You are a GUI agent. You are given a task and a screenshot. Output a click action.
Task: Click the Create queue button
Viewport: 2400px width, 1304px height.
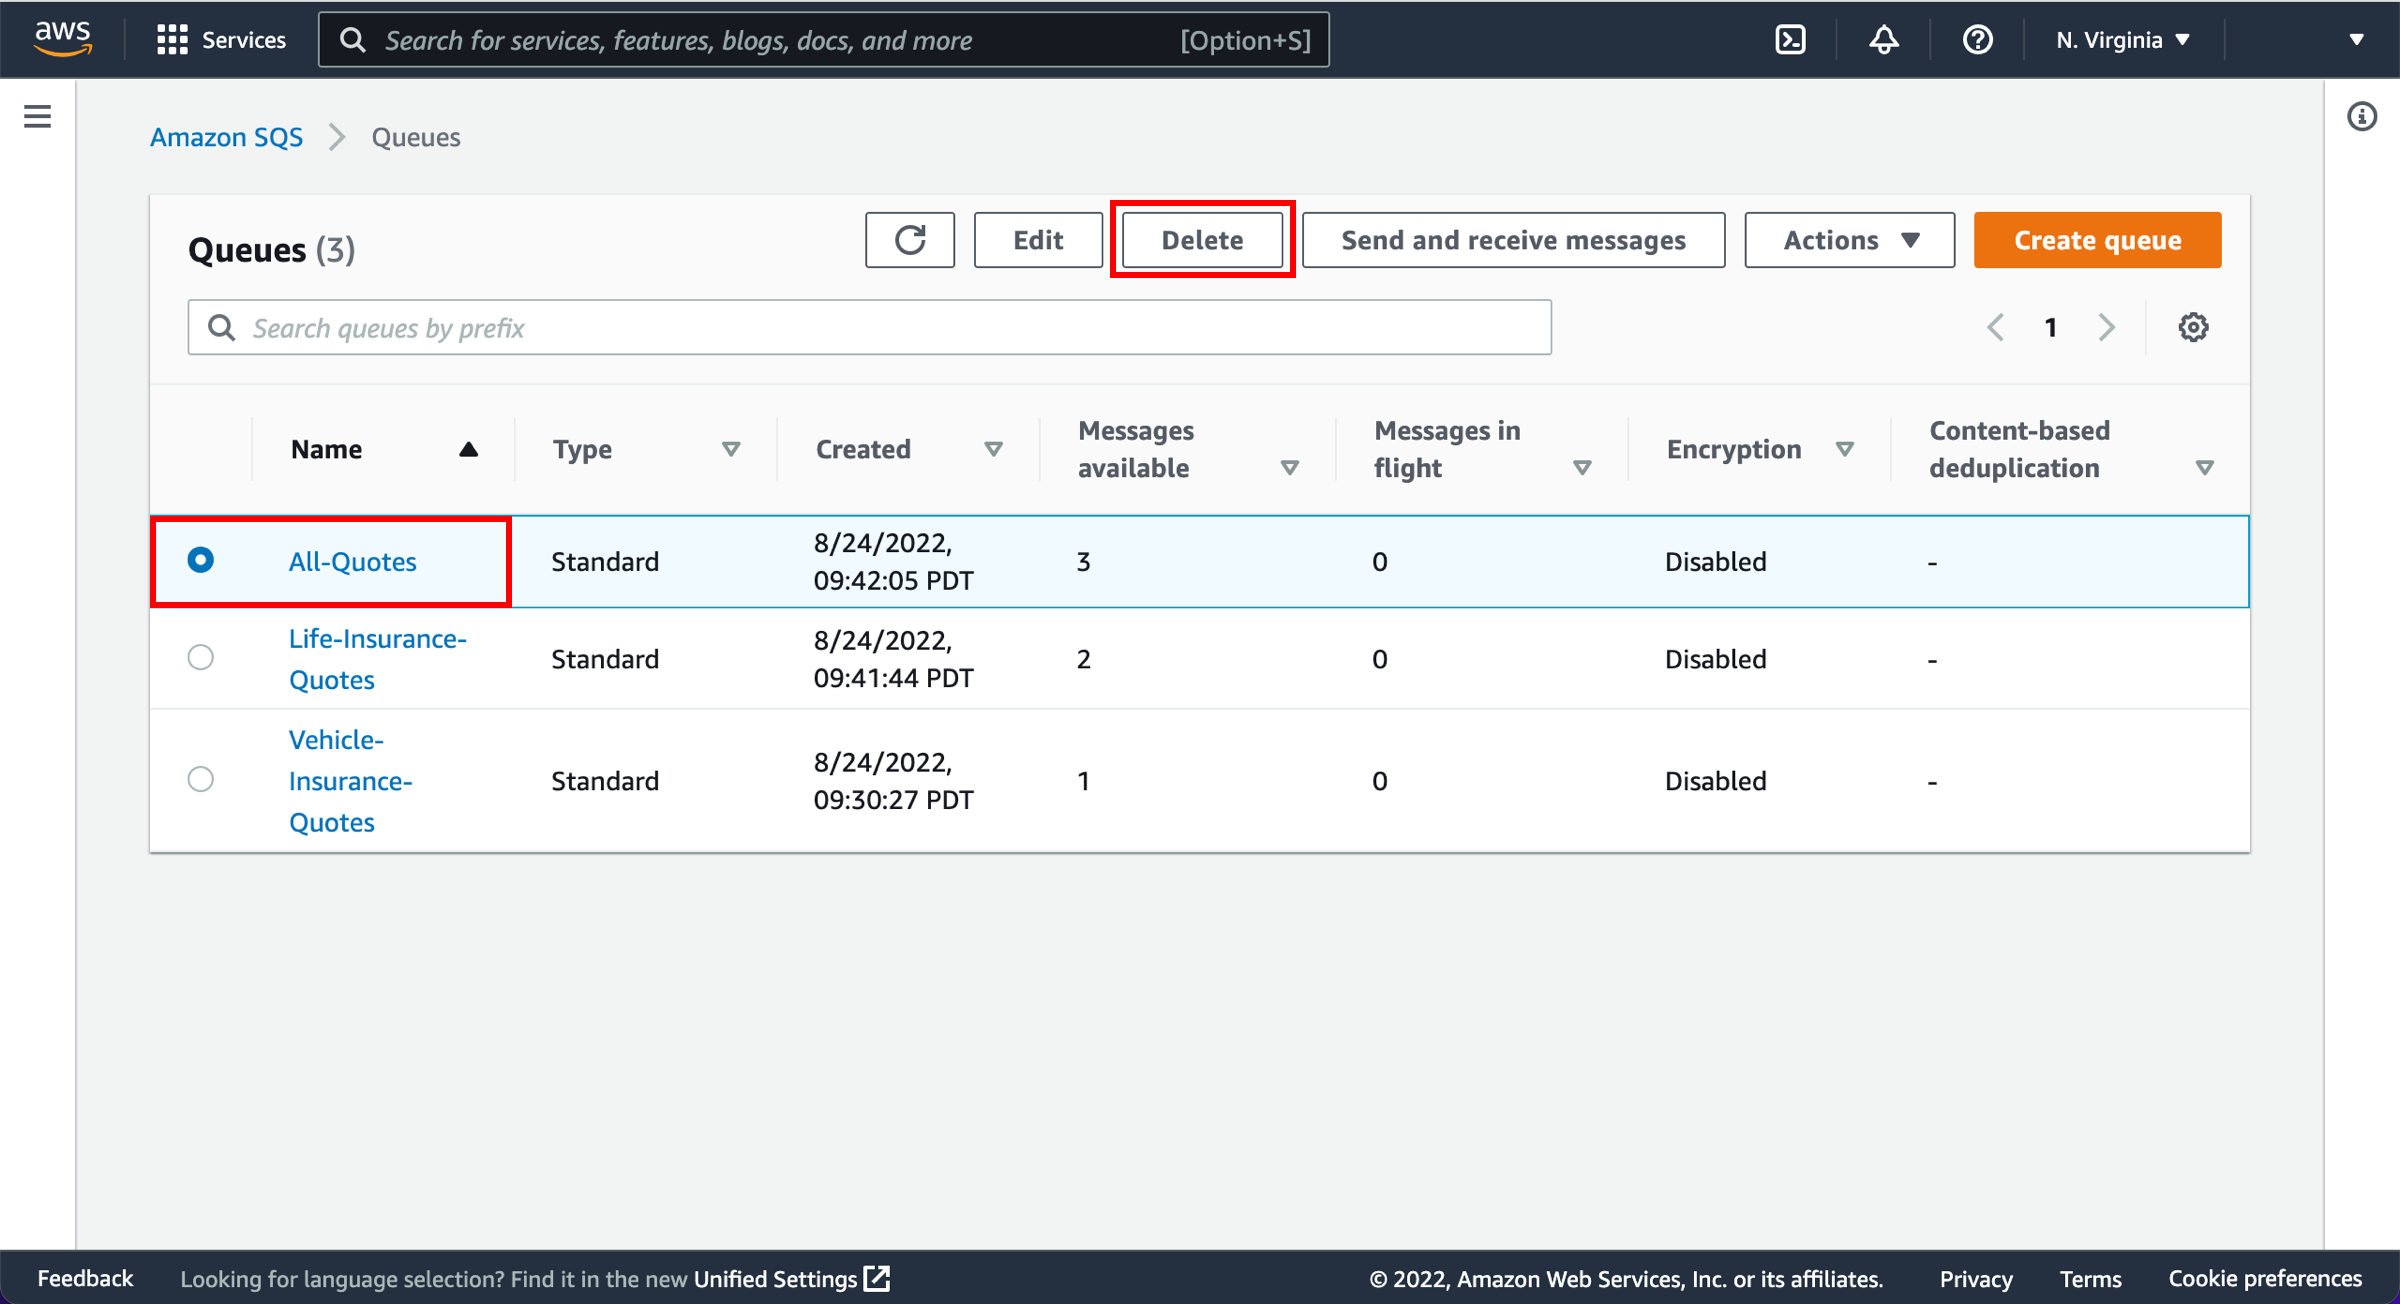click(2097, 239)
